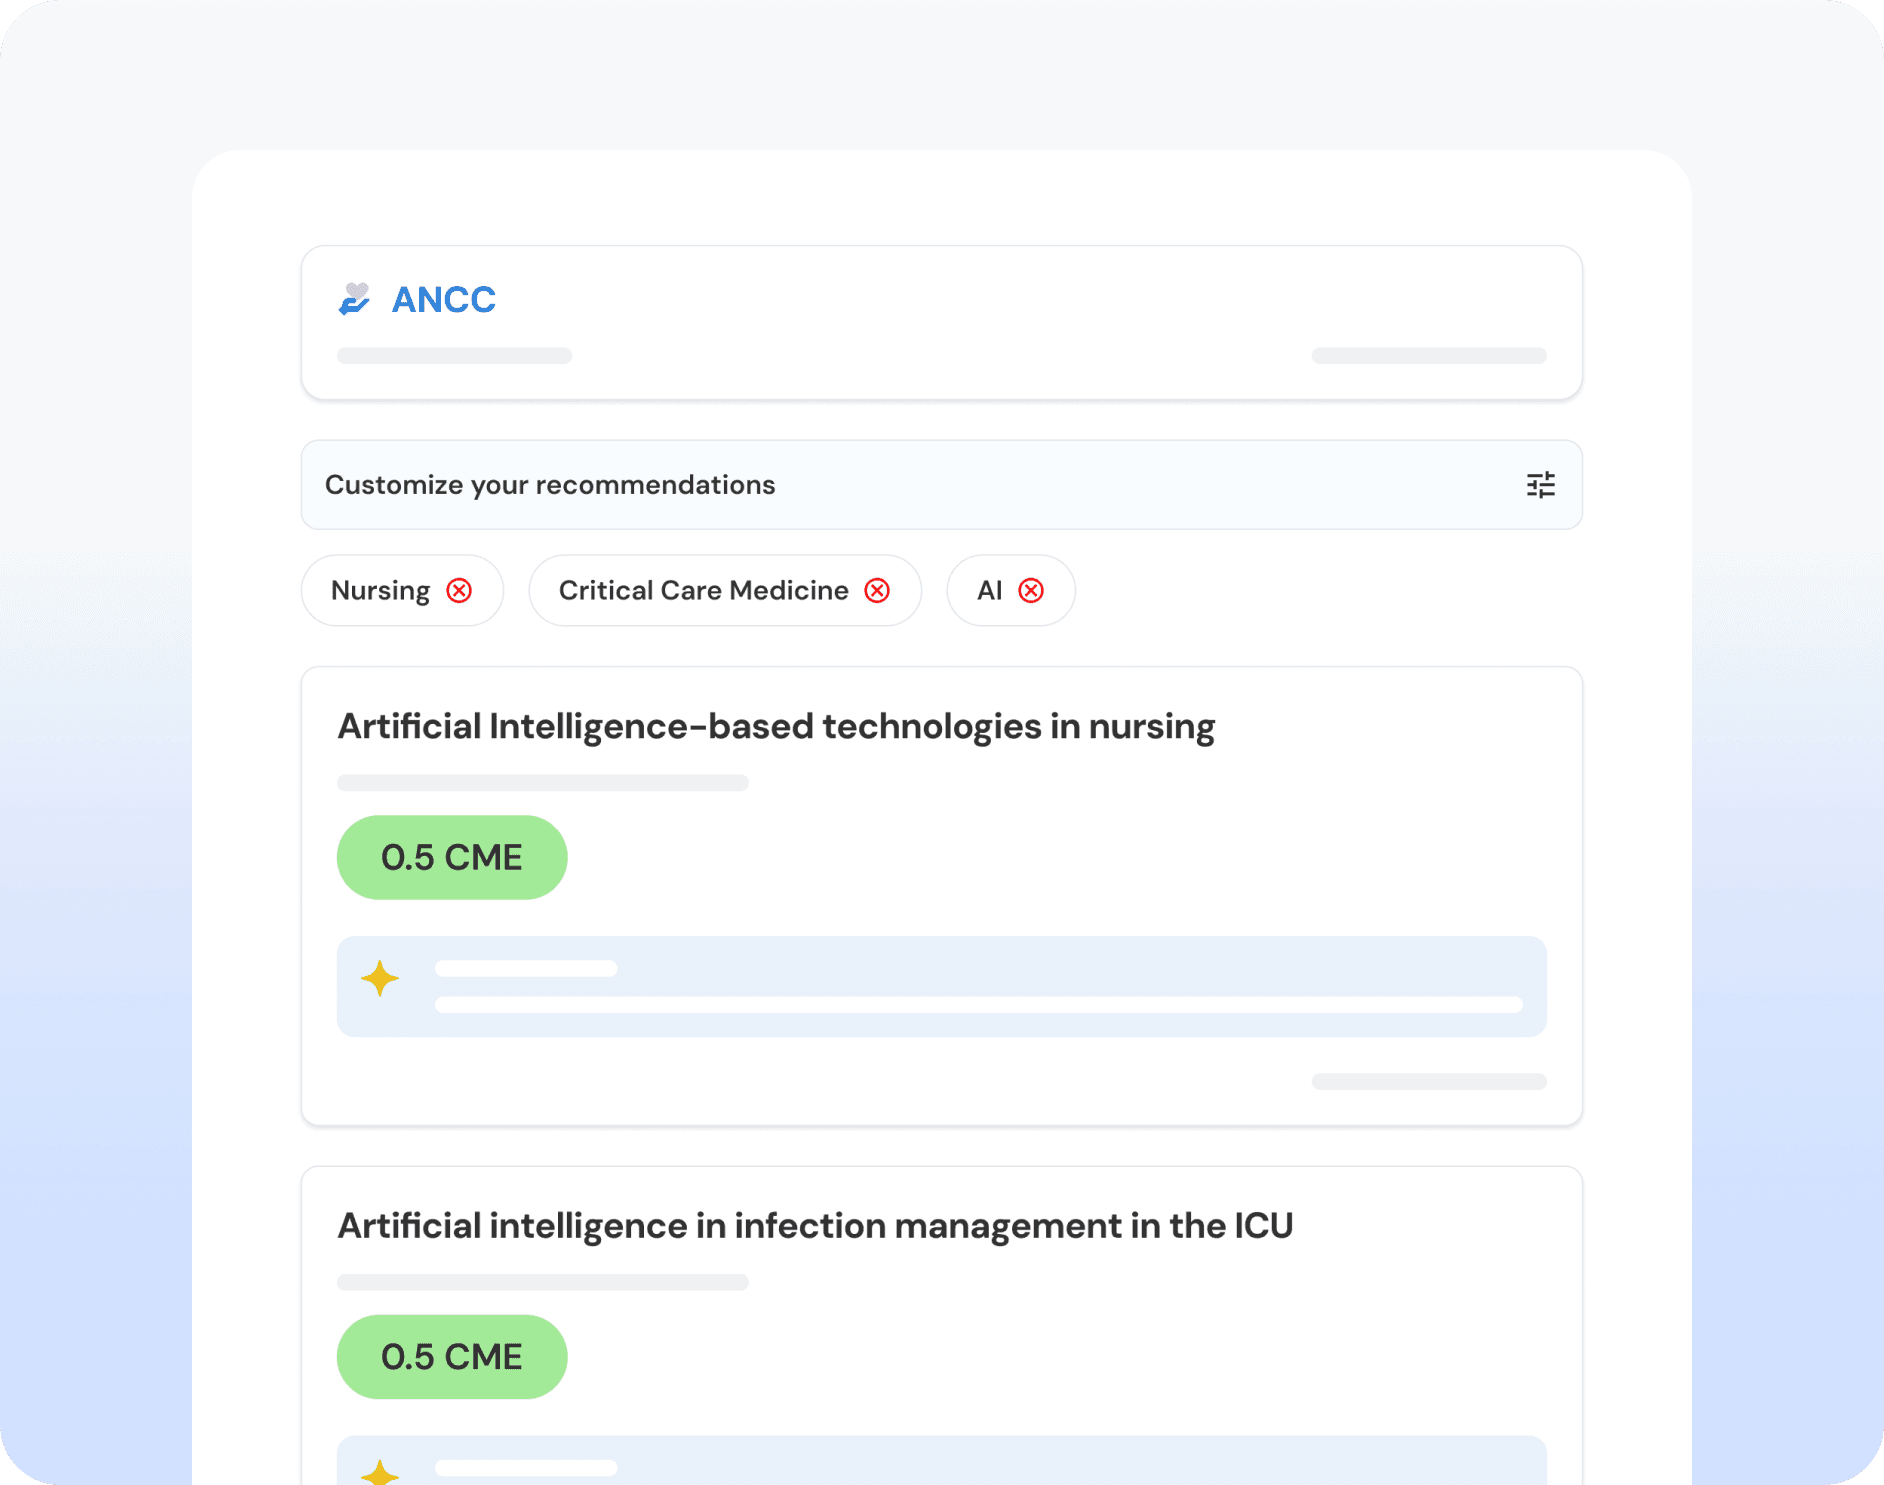Select the AI filter chip label

click(989, 591)
